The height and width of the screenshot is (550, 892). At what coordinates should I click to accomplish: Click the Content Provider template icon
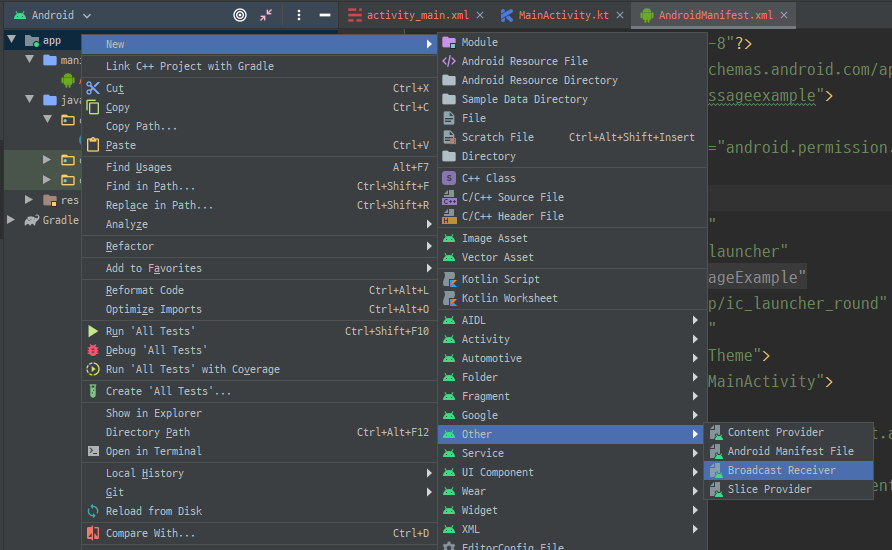click(716, 432)
